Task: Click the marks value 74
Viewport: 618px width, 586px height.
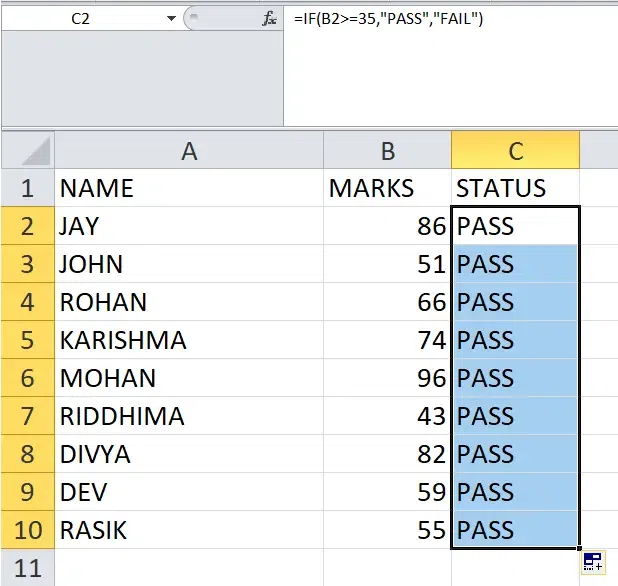Action: pyautogui.click(x=387, y=340)
